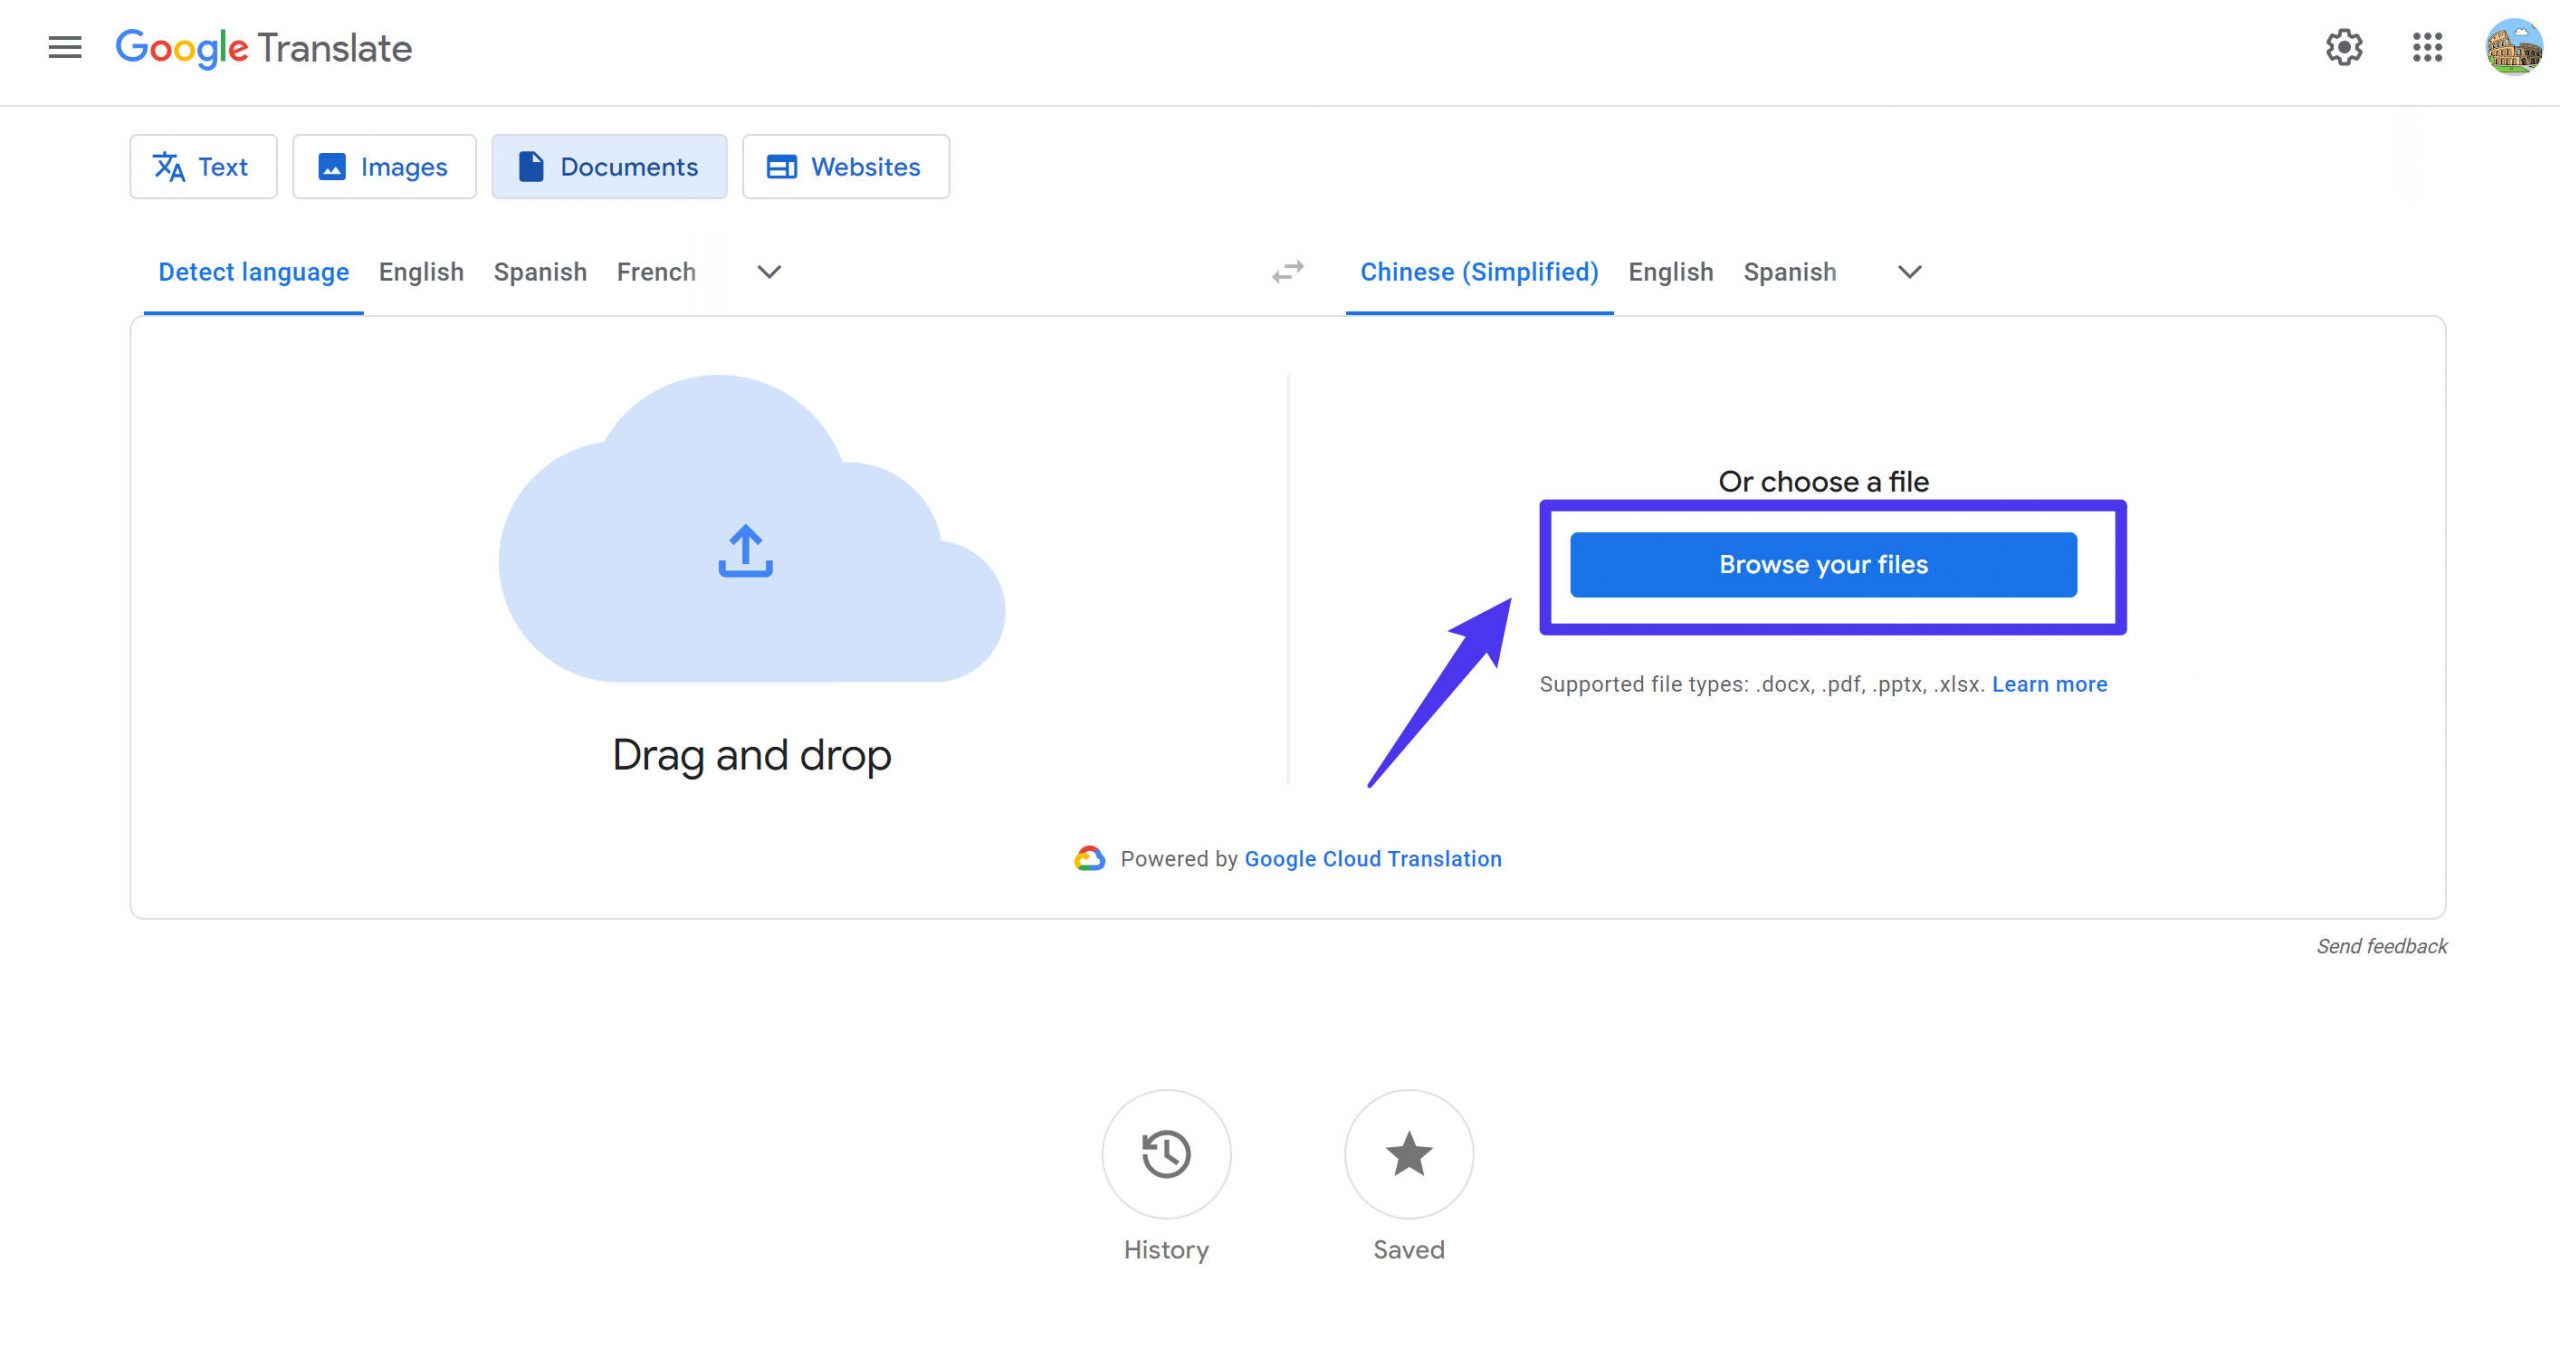Select Spanish as target language
2560x1358 pixels.
pyautogui.click(x=1789, y=272)
